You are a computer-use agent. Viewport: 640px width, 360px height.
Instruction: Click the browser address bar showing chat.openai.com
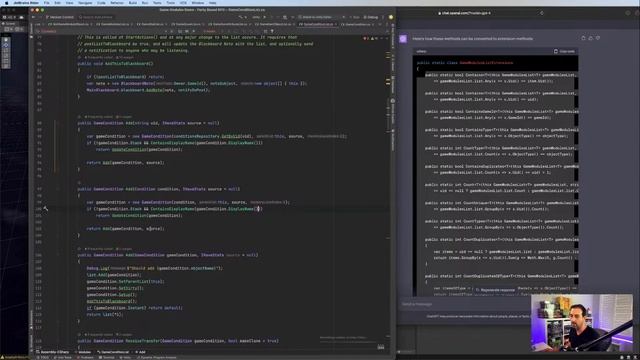[465, 13]
